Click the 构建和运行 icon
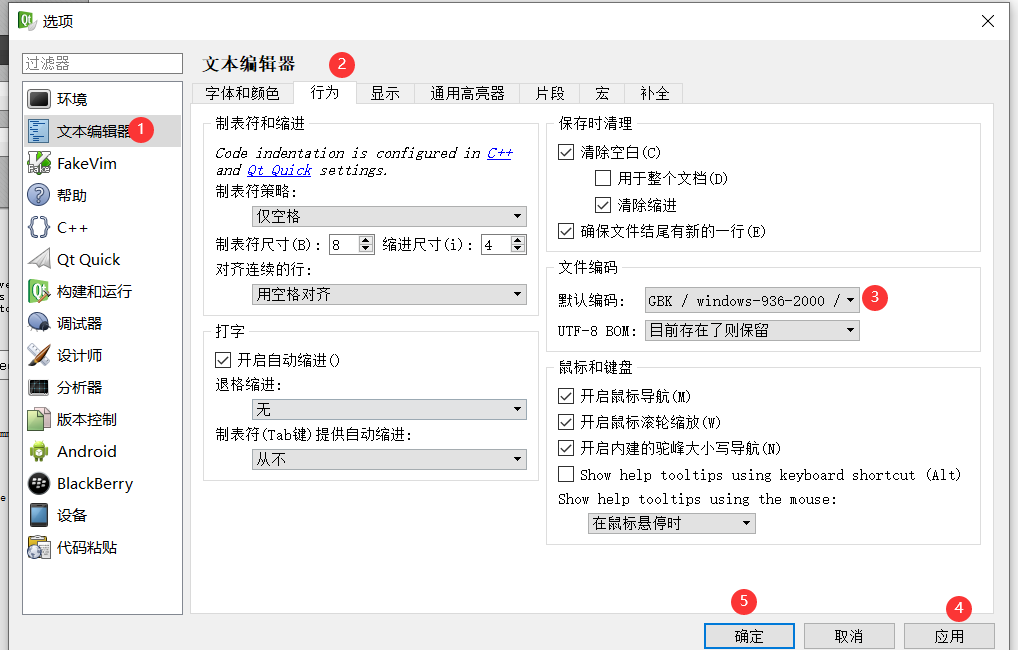The image size is (1018, 650). pyautogui.click(x=38, y=291)
